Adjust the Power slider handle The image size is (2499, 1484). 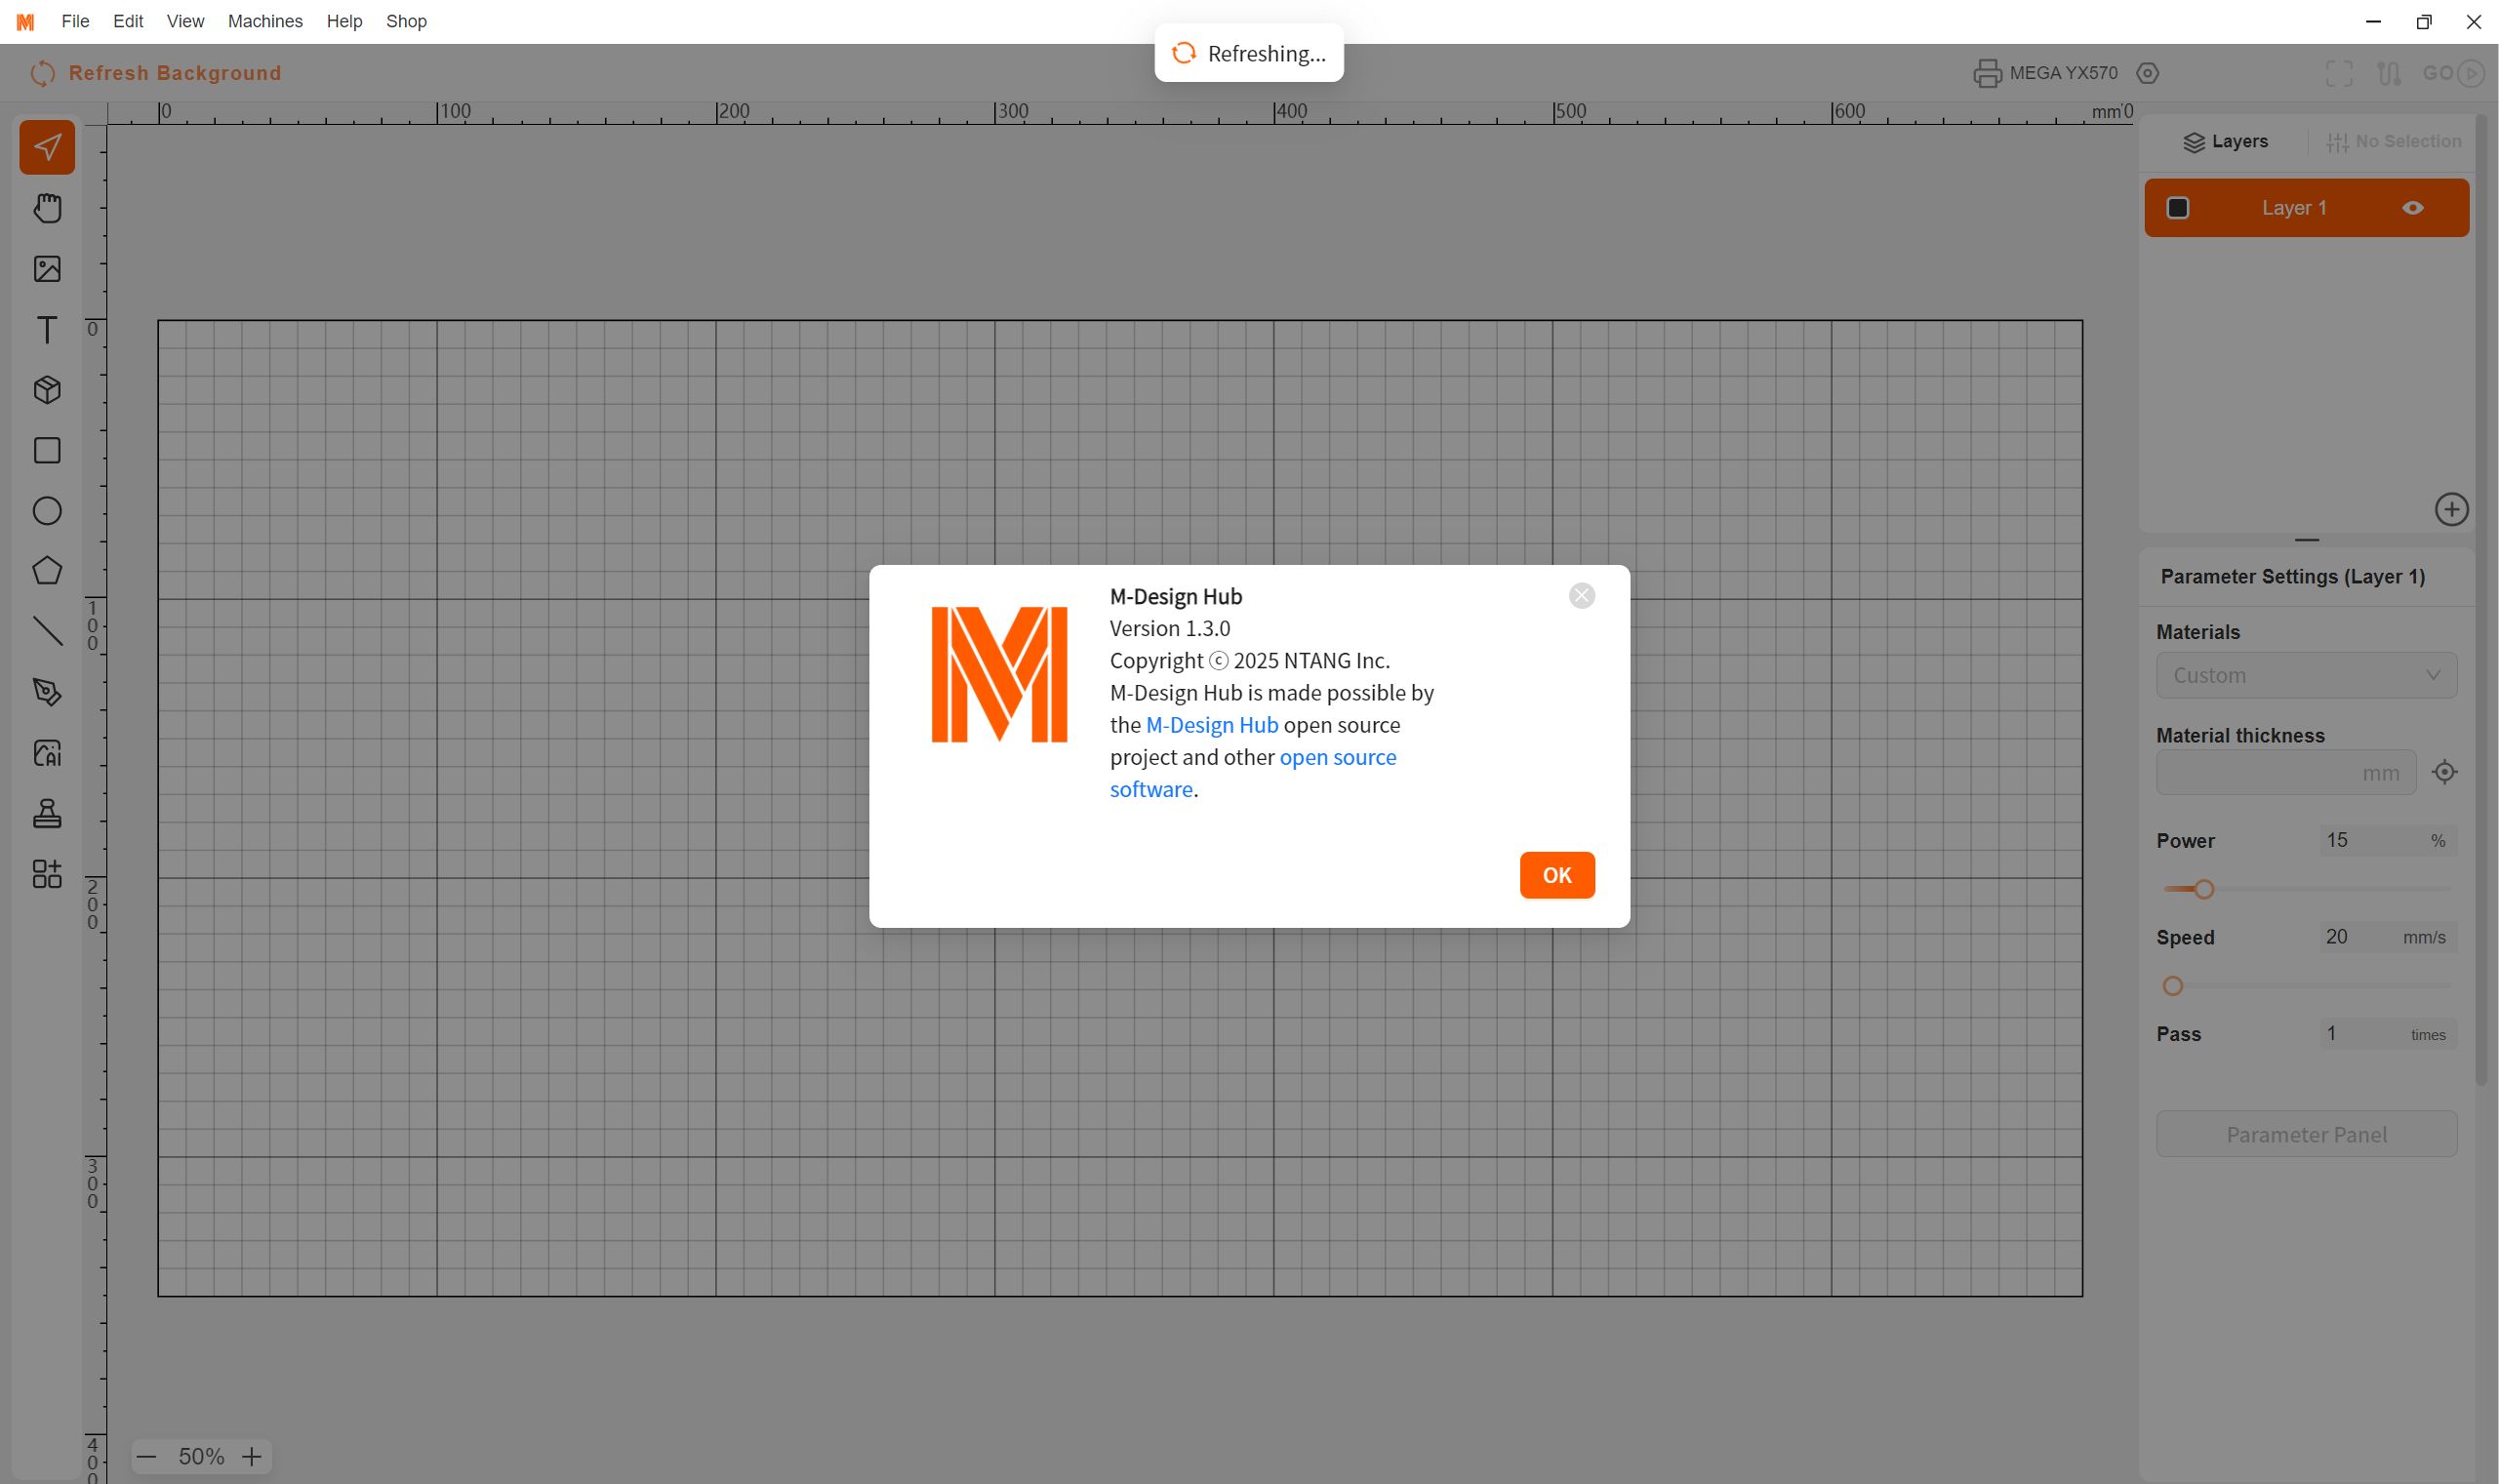click(2203, 889)
